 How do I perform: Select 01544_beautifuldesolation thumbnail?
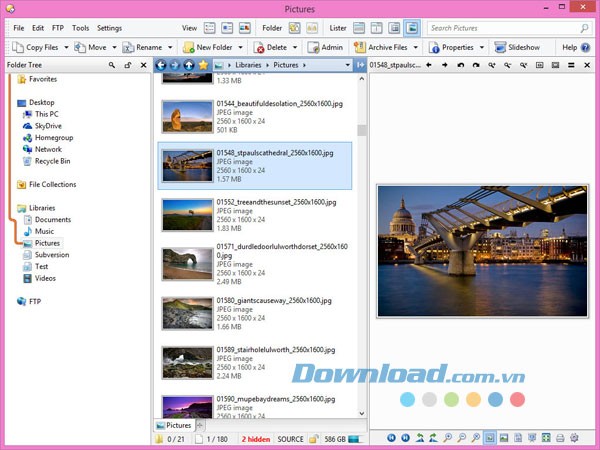coord(187,117)
